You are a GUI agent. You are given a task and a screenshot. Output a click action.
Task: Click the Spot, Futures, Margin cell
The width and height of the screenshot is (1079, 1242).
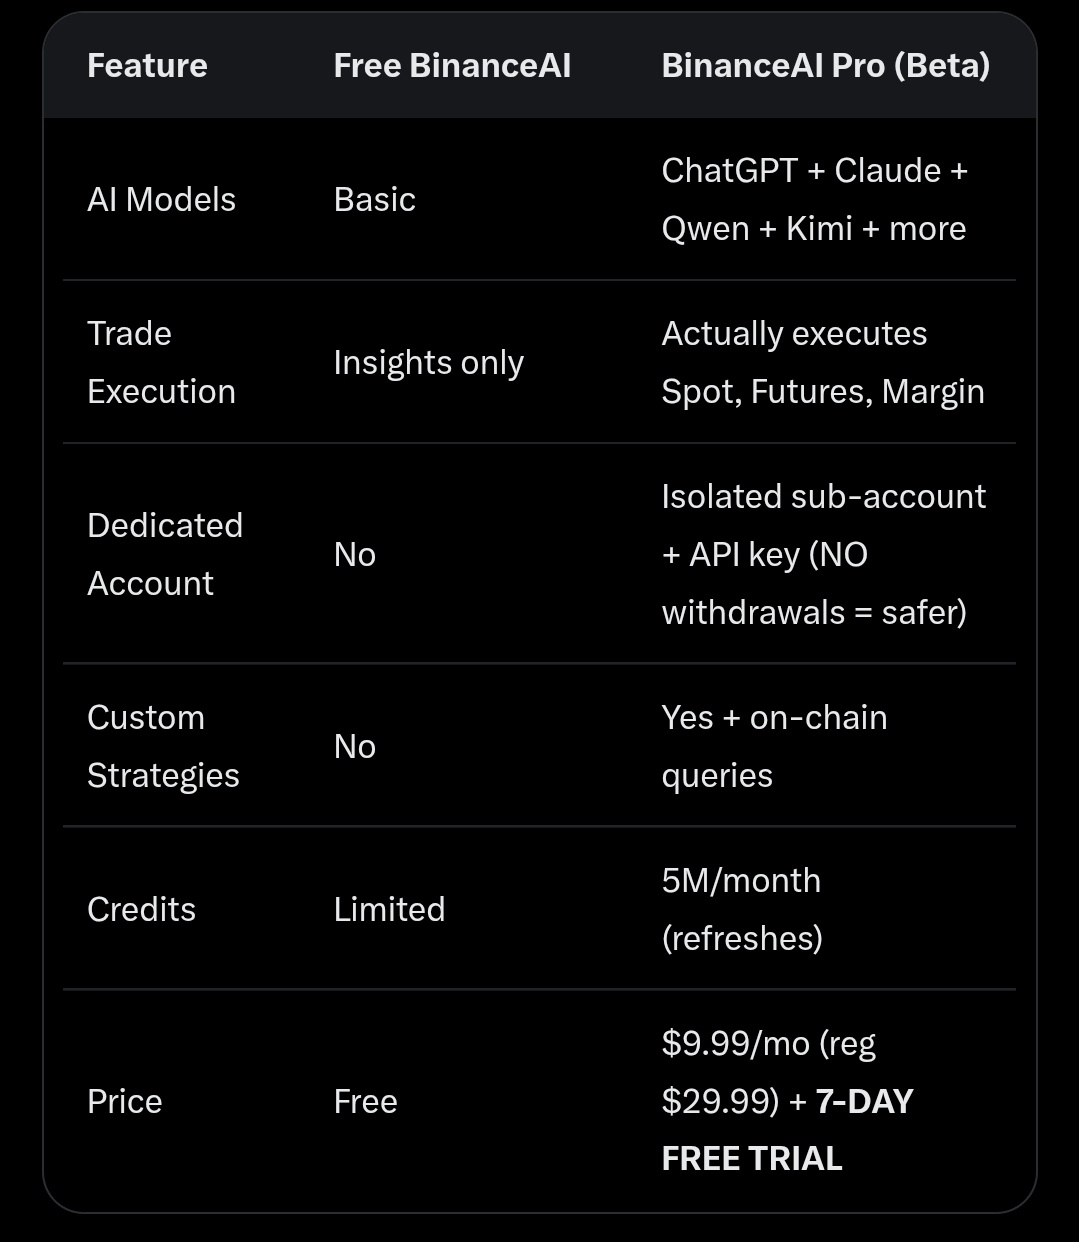pyautogui.click(x=822, y=362)
